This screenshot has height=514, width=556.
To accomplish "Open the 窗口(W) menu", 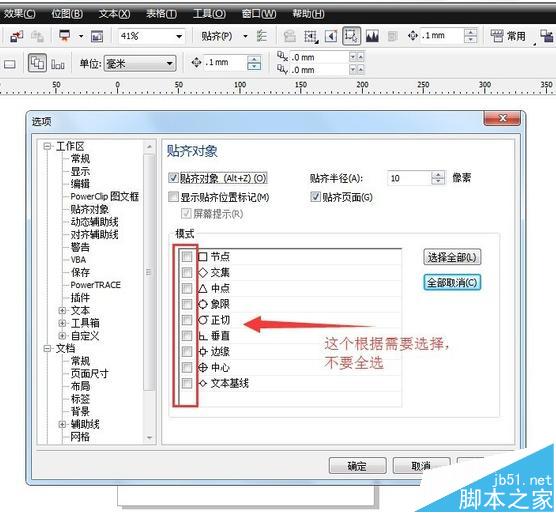I will click(259, 14).
